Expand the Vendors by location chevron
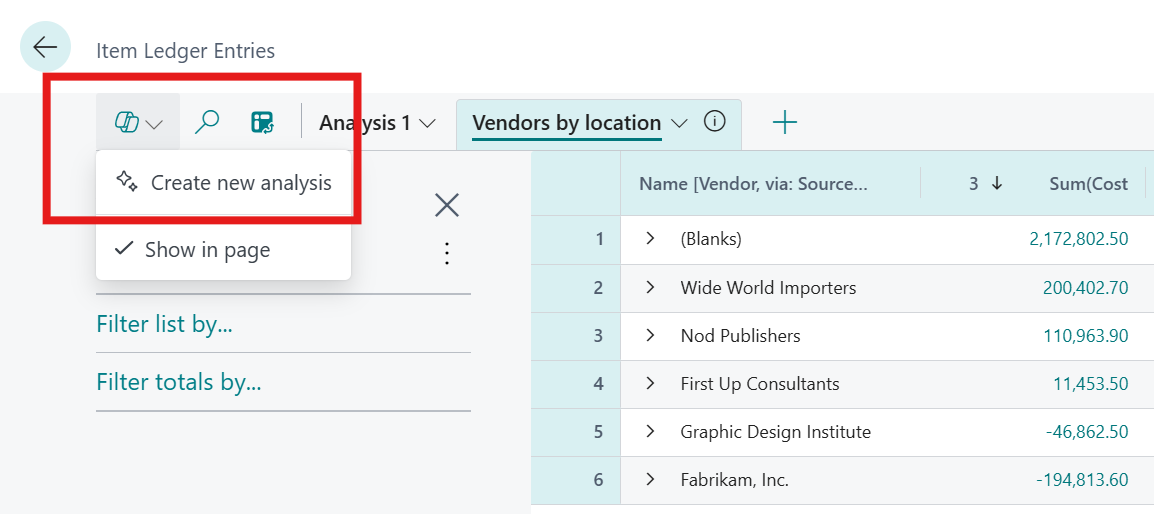Viewport: 1154px width, 514px height. pyautogui.click(x=679, y=123)
